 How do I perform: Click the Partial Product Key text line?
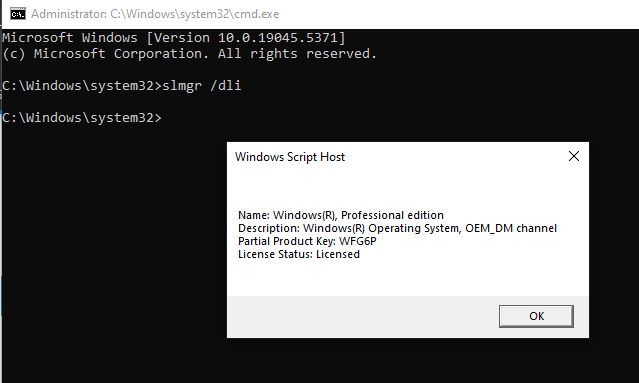click(307, 241)
